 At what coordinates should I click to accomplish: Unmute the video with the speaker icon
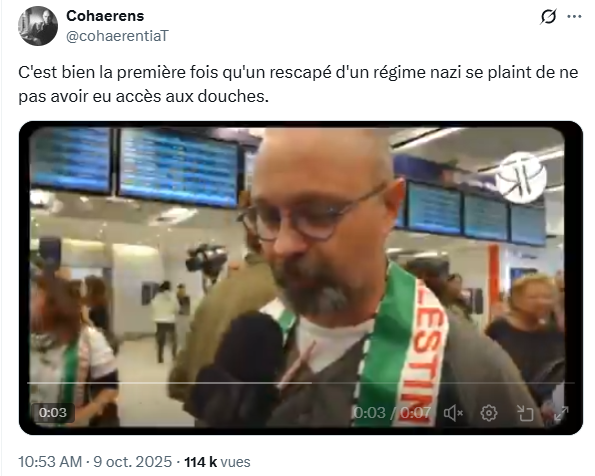pyautogui.click(x=453, y=413)
